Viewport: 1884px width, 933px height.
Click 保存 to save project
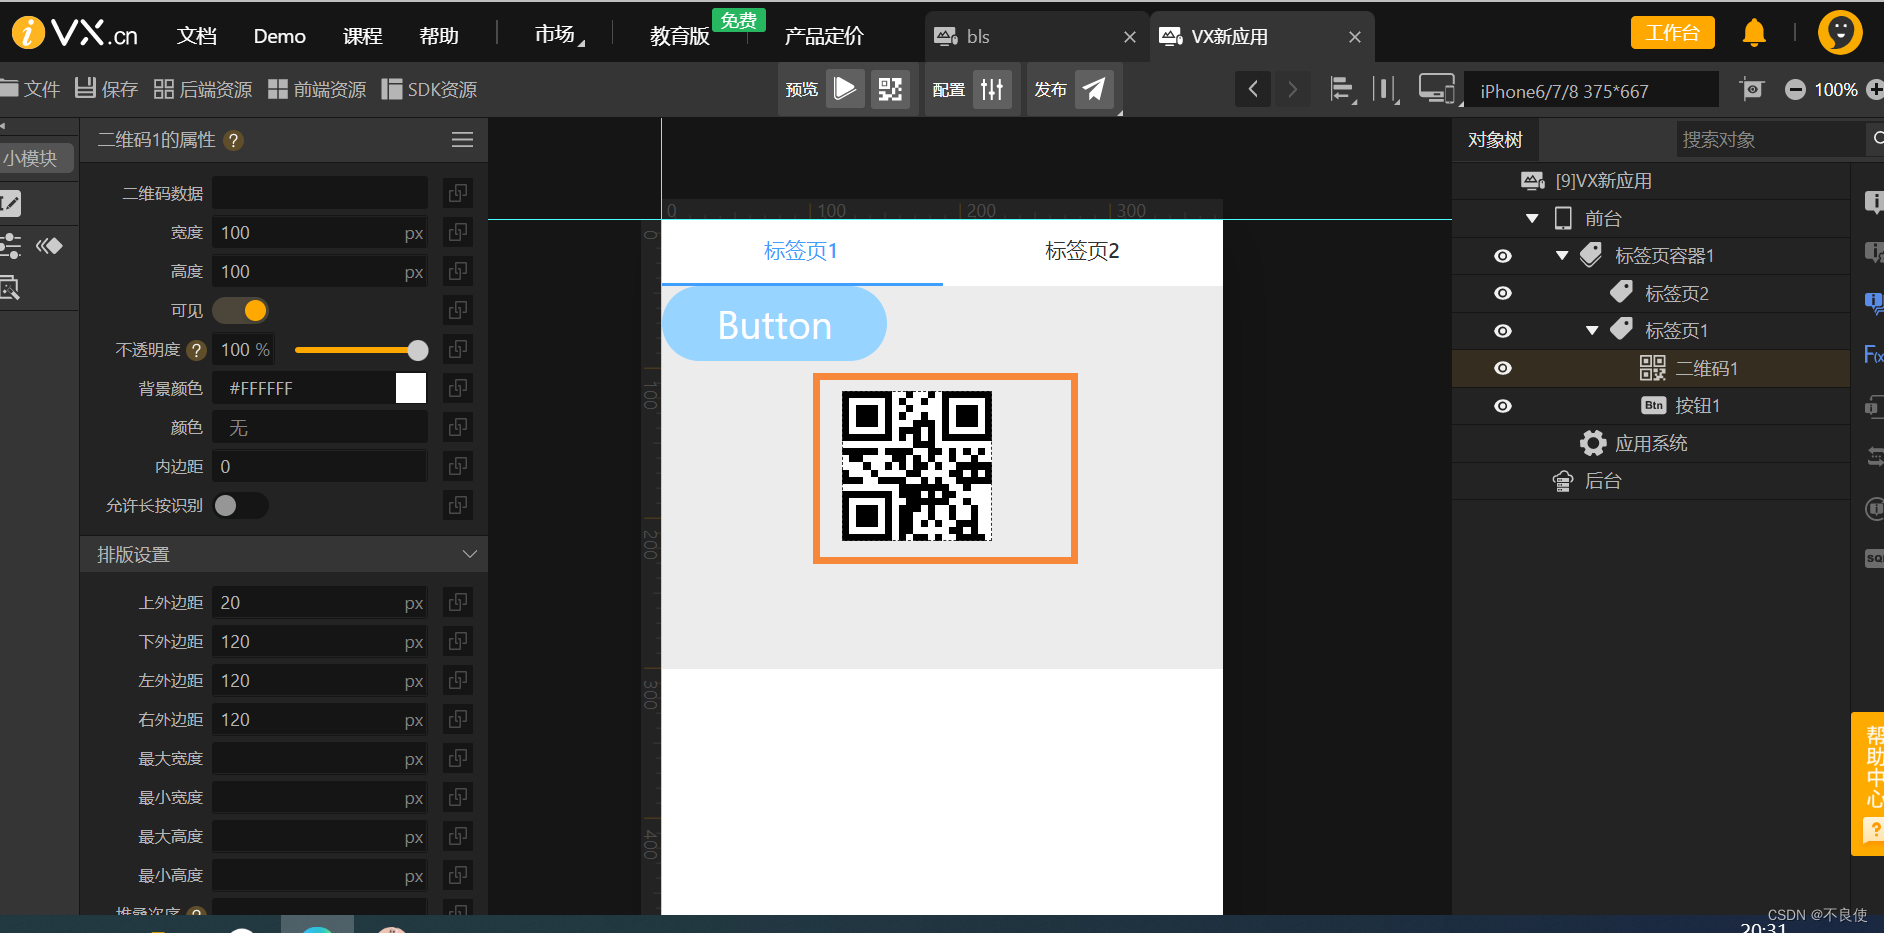point(107,89)
